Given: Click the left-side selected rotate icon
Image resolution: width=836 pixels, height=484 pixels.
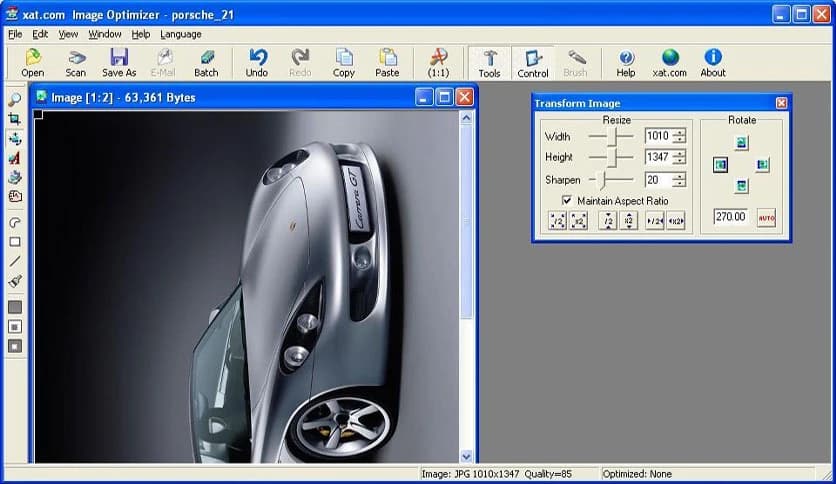Looking at the screenshot, I should (x=720, y=164).
